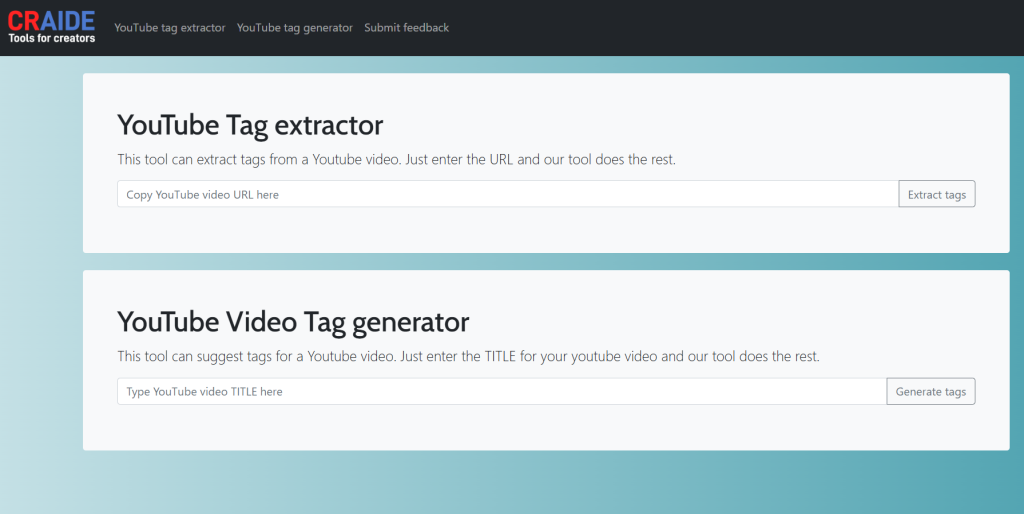Click the YouTube Tag extractor heading
This screenshot has height=514, width=1024.
(250, 125)
